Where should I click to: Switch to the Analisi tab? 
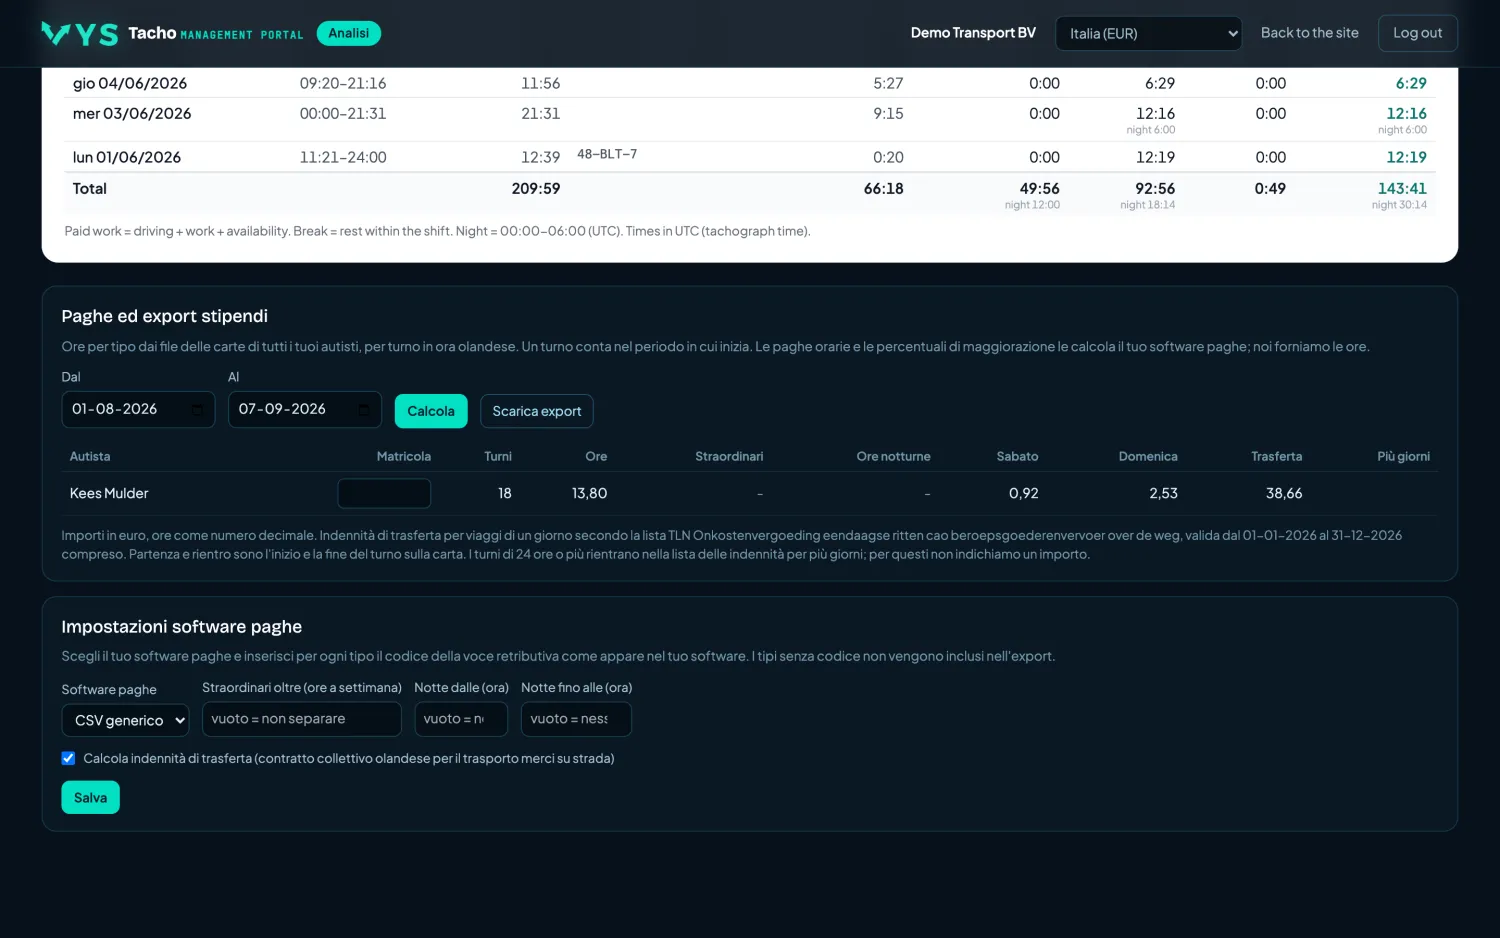348,33
